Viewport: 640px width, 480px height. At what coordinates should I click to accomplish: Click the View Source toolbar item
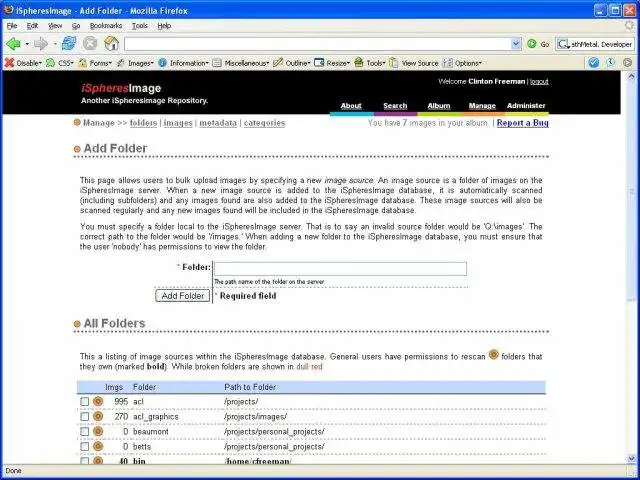click(x=413, y=63)
